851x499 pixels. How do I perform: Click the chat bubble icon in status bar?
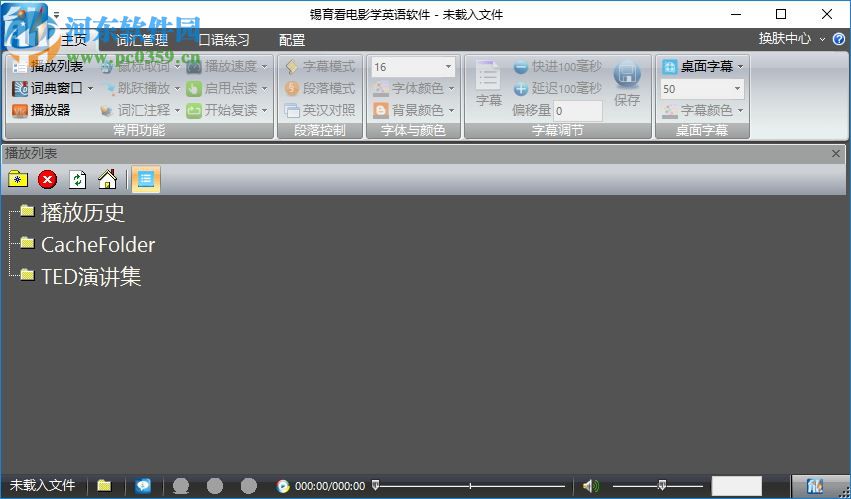143,485
